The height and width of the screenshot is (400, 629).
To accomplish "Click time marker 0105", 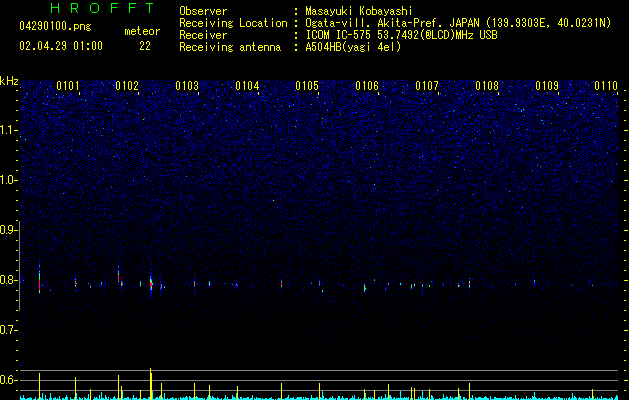I will [x=307, y=86].
